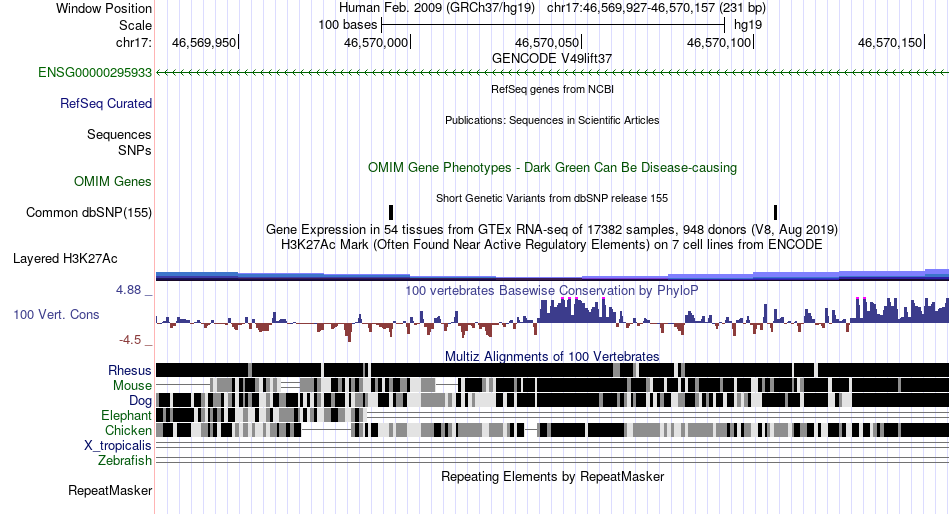950x514 pixels.
Task: Click the blue H3K27Ac signal band
Action: (552, 275)
